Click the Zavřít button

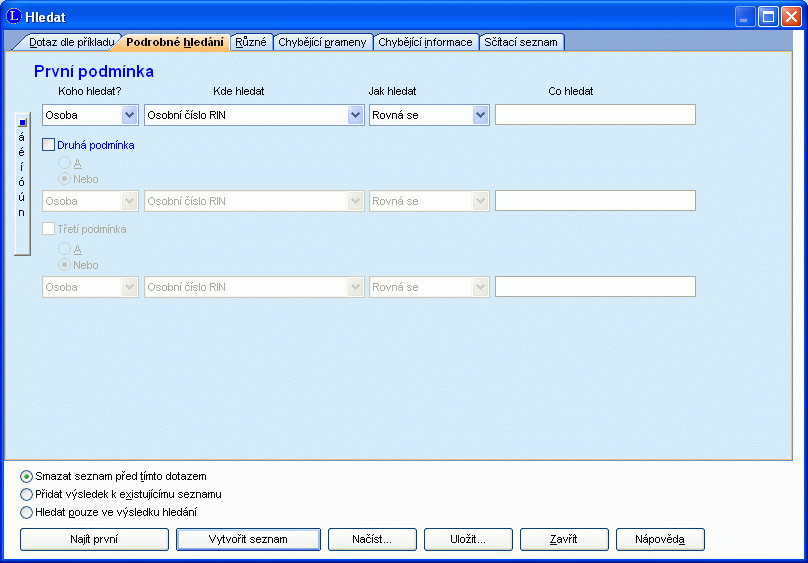coord(564,539)
